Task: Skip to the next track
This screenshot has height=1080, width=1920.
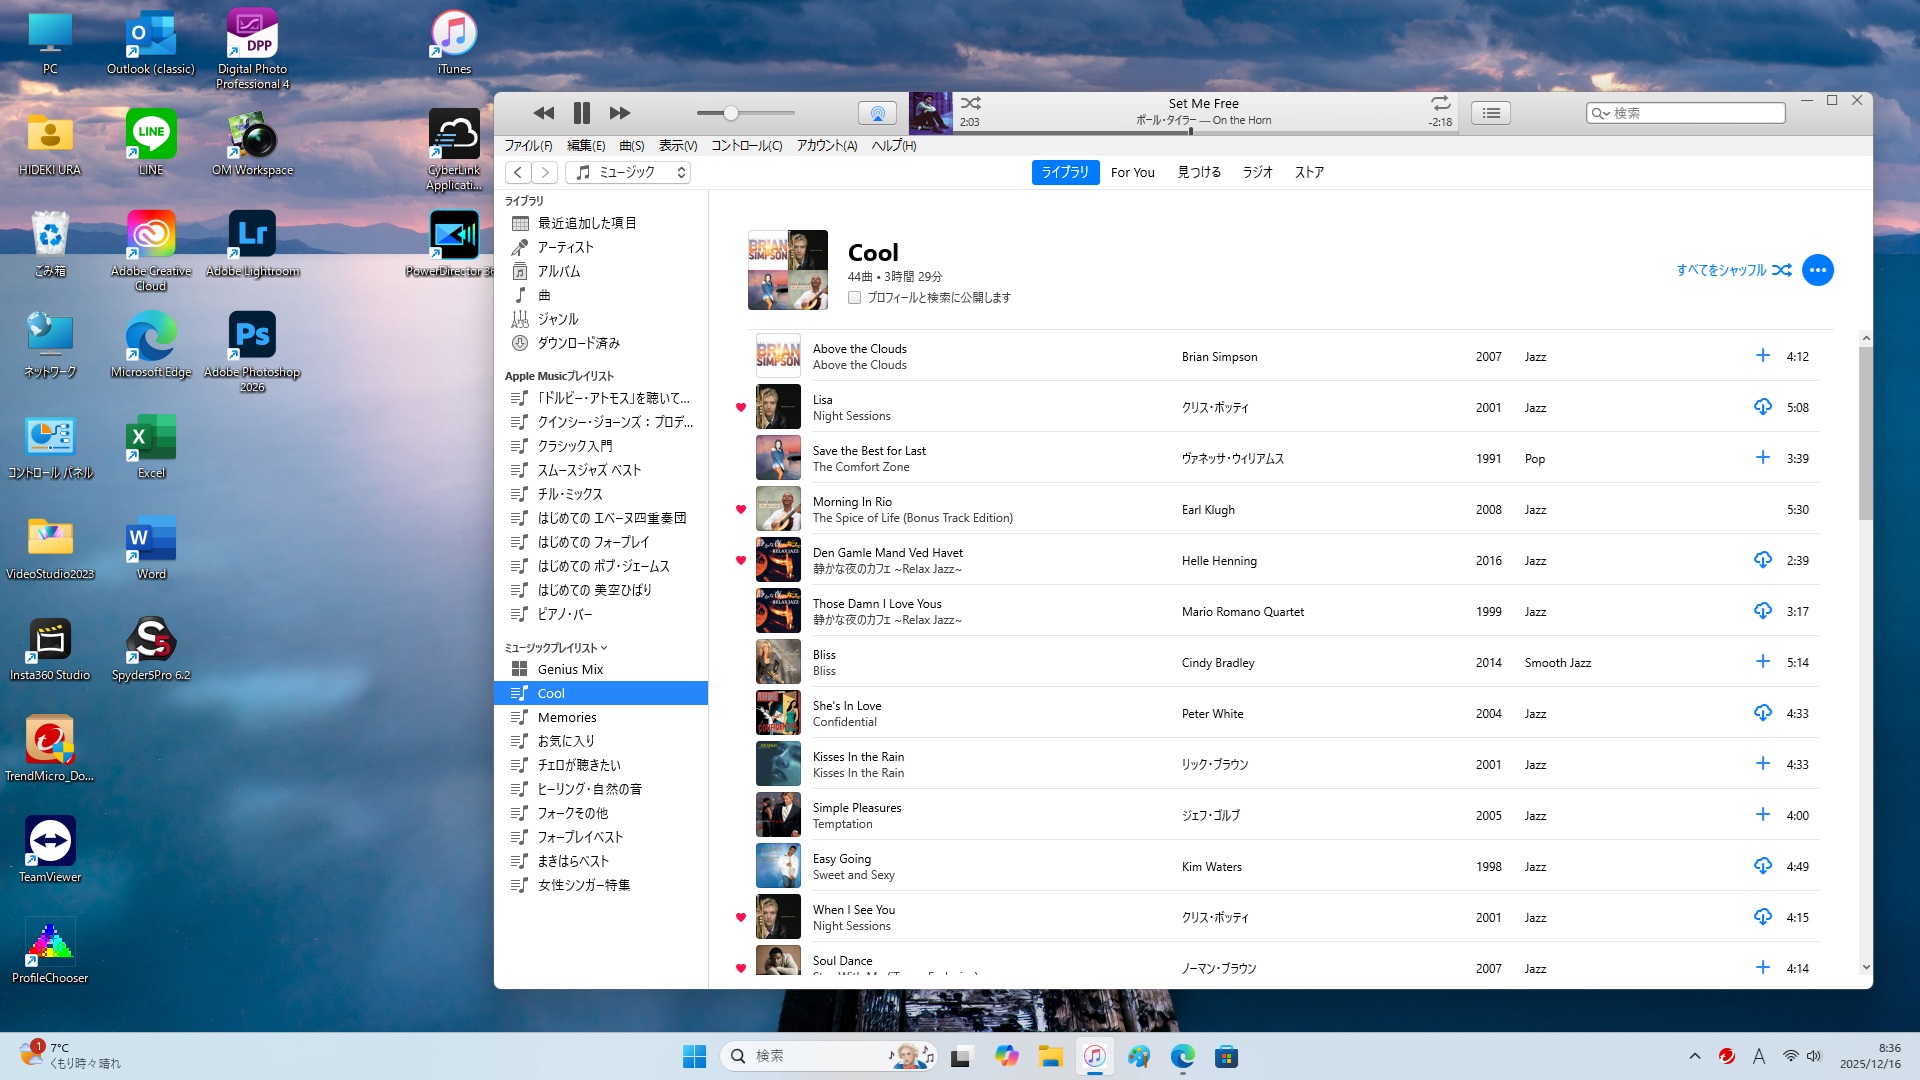Action: pos(620,113)
